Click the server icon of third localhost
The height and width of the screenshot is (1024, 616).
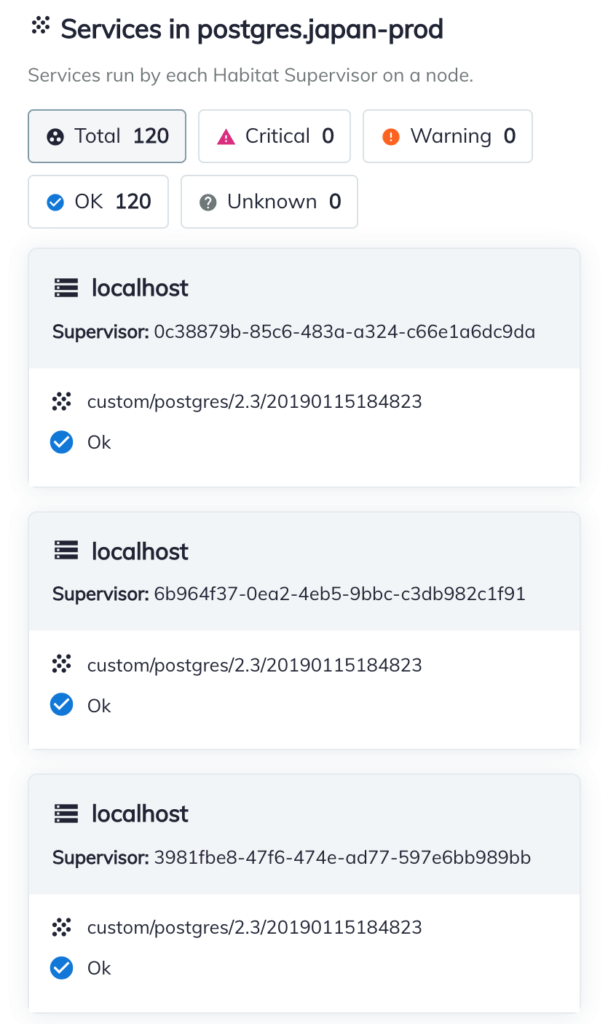66,814
